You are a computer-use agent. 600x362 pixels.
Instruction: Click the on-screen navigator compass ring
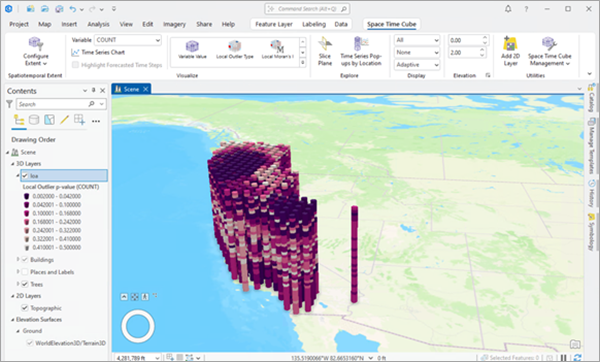[x=138, y=326]
